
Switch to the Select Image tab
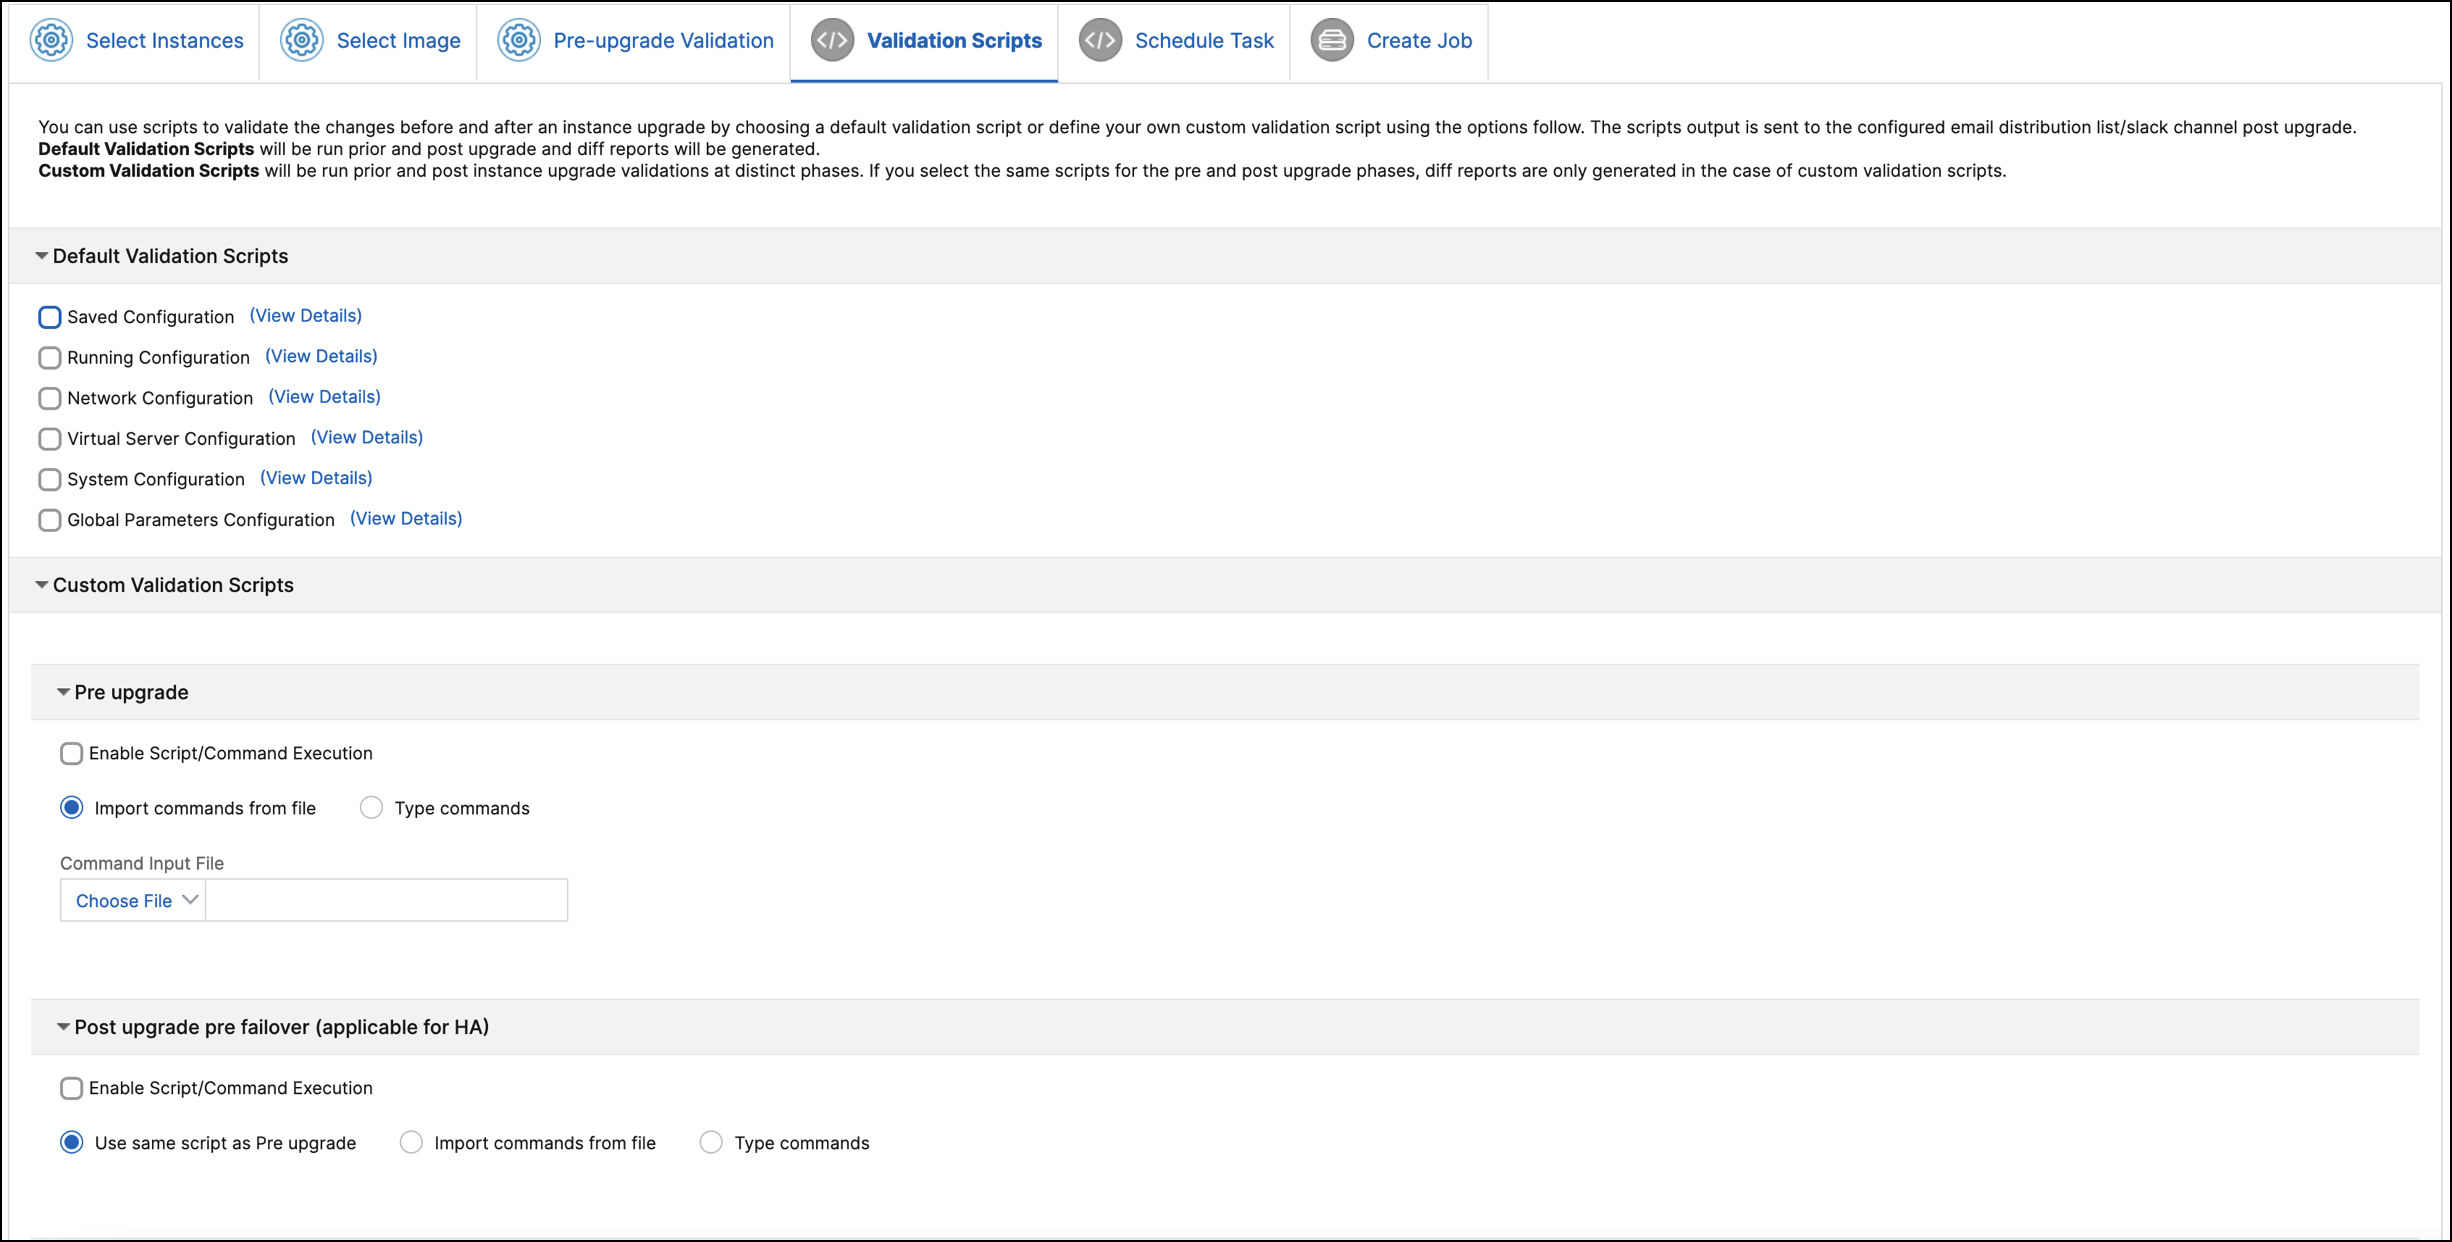[368, 41]
